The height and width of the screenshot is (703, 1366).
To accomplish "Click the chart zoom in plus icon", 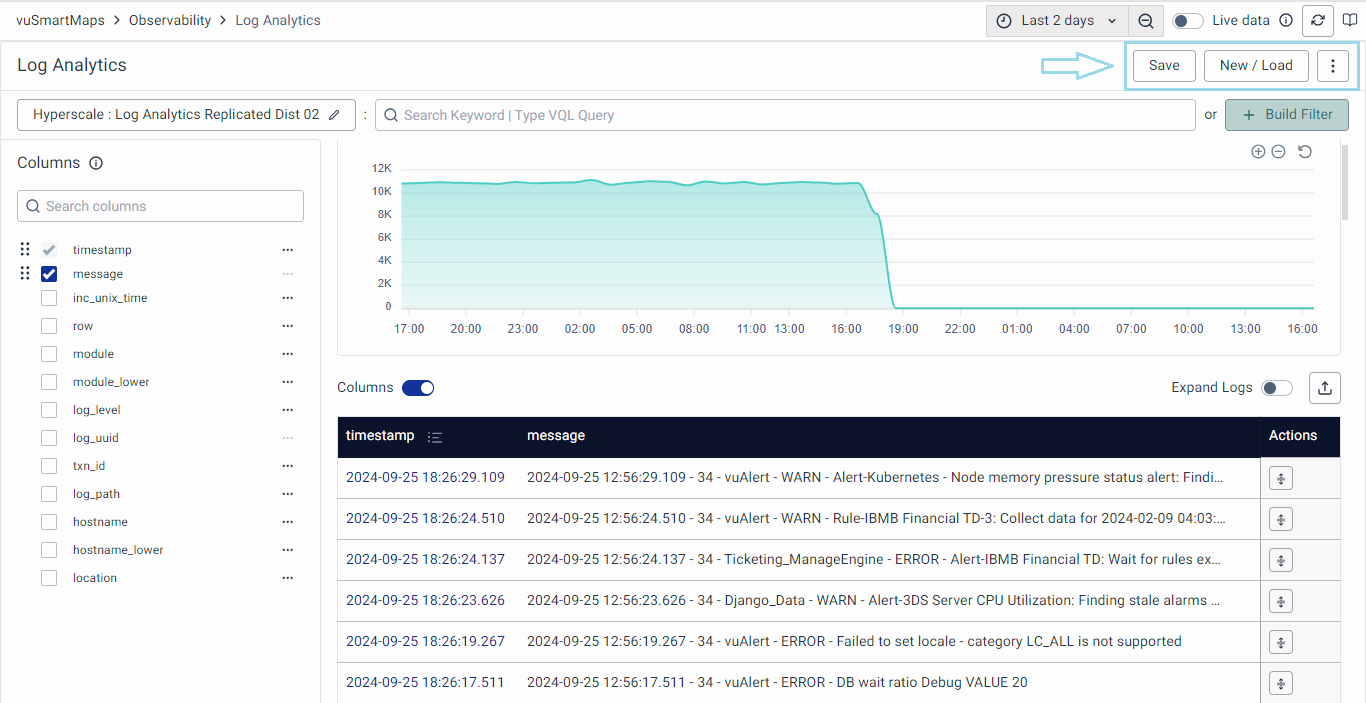I will click(x=1258, y=152).
